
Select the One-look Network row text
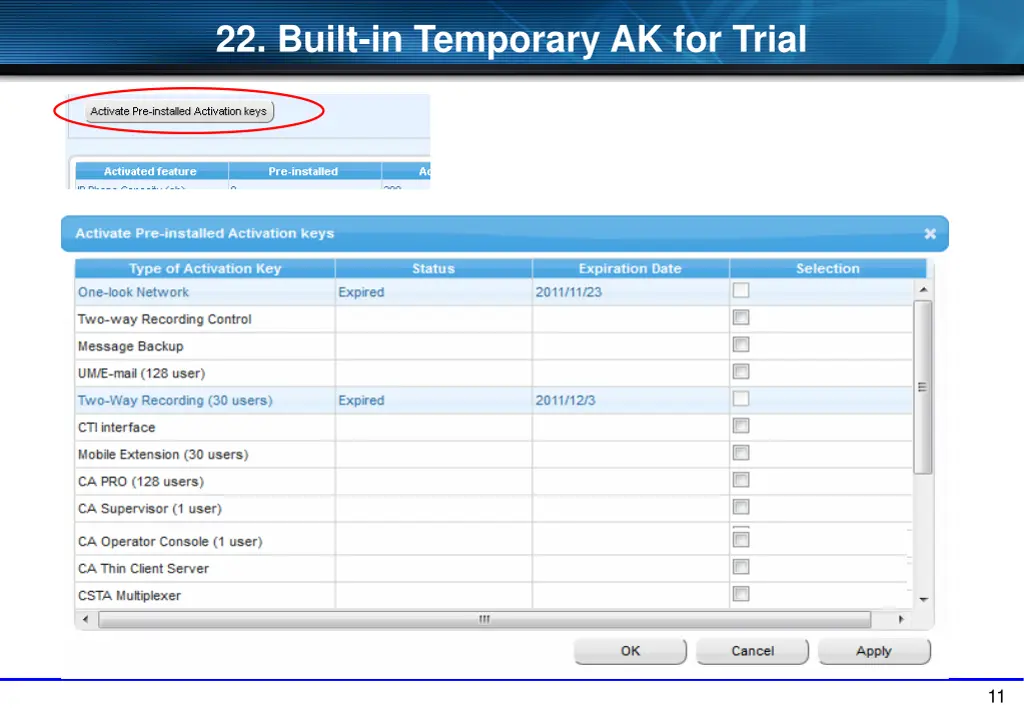coord(133,292)
